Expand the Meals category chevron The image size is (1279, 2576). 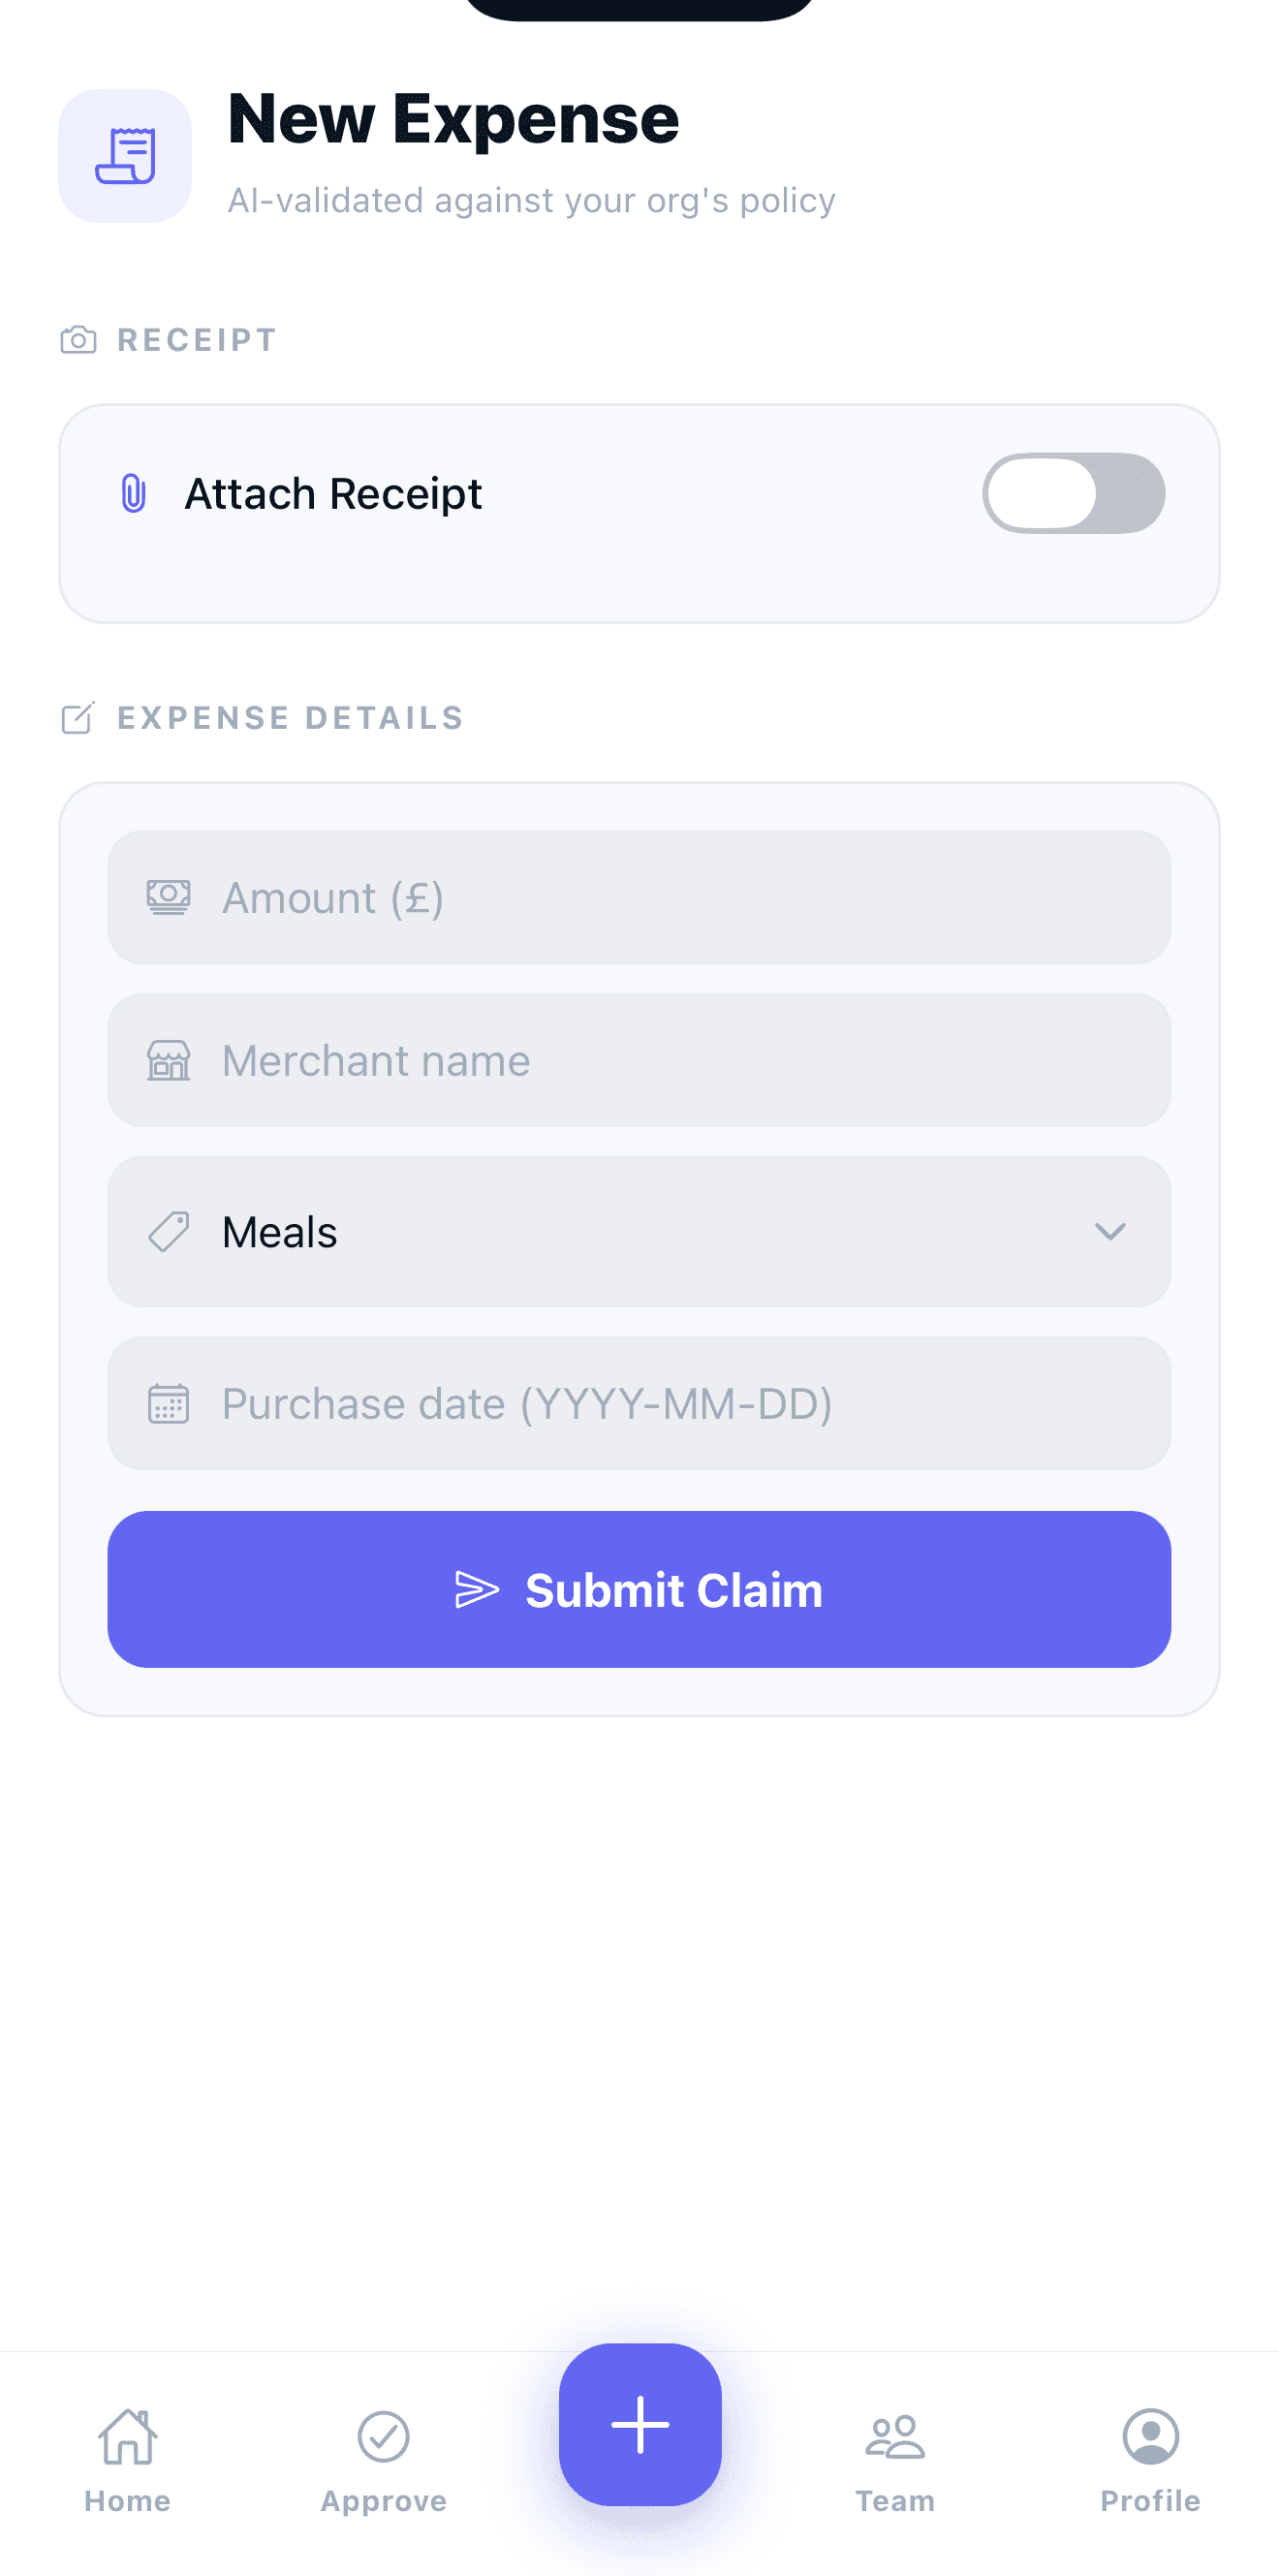click(1110, 1231)
